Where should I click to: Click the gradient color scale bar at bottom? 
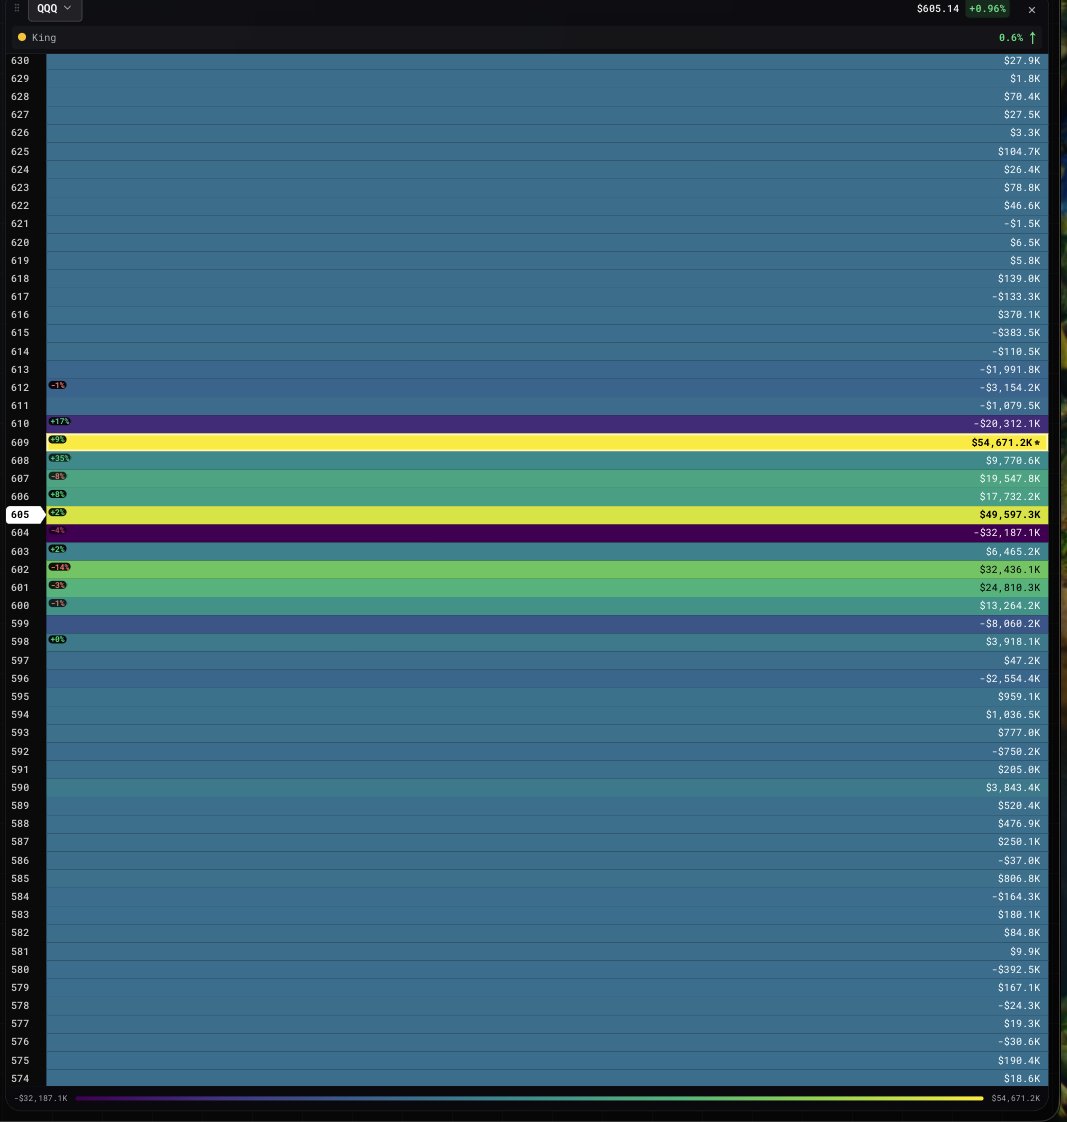point(530,1098)
